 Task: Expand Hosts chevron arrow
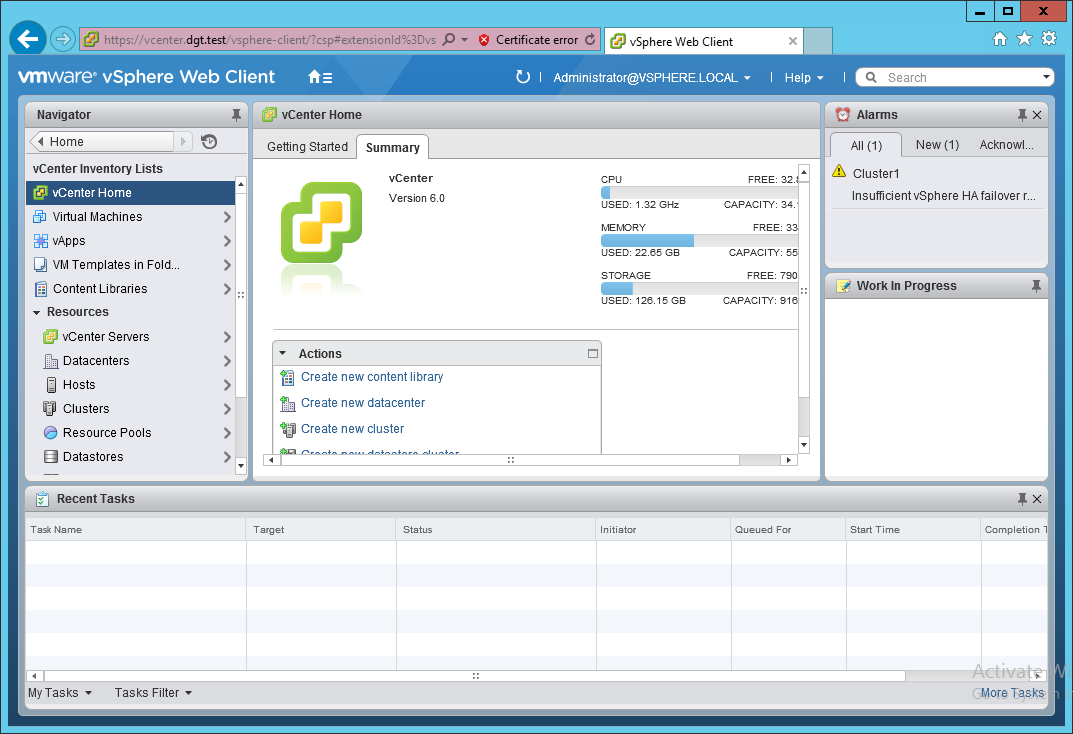pyautogui.click(x=227, y=384)
